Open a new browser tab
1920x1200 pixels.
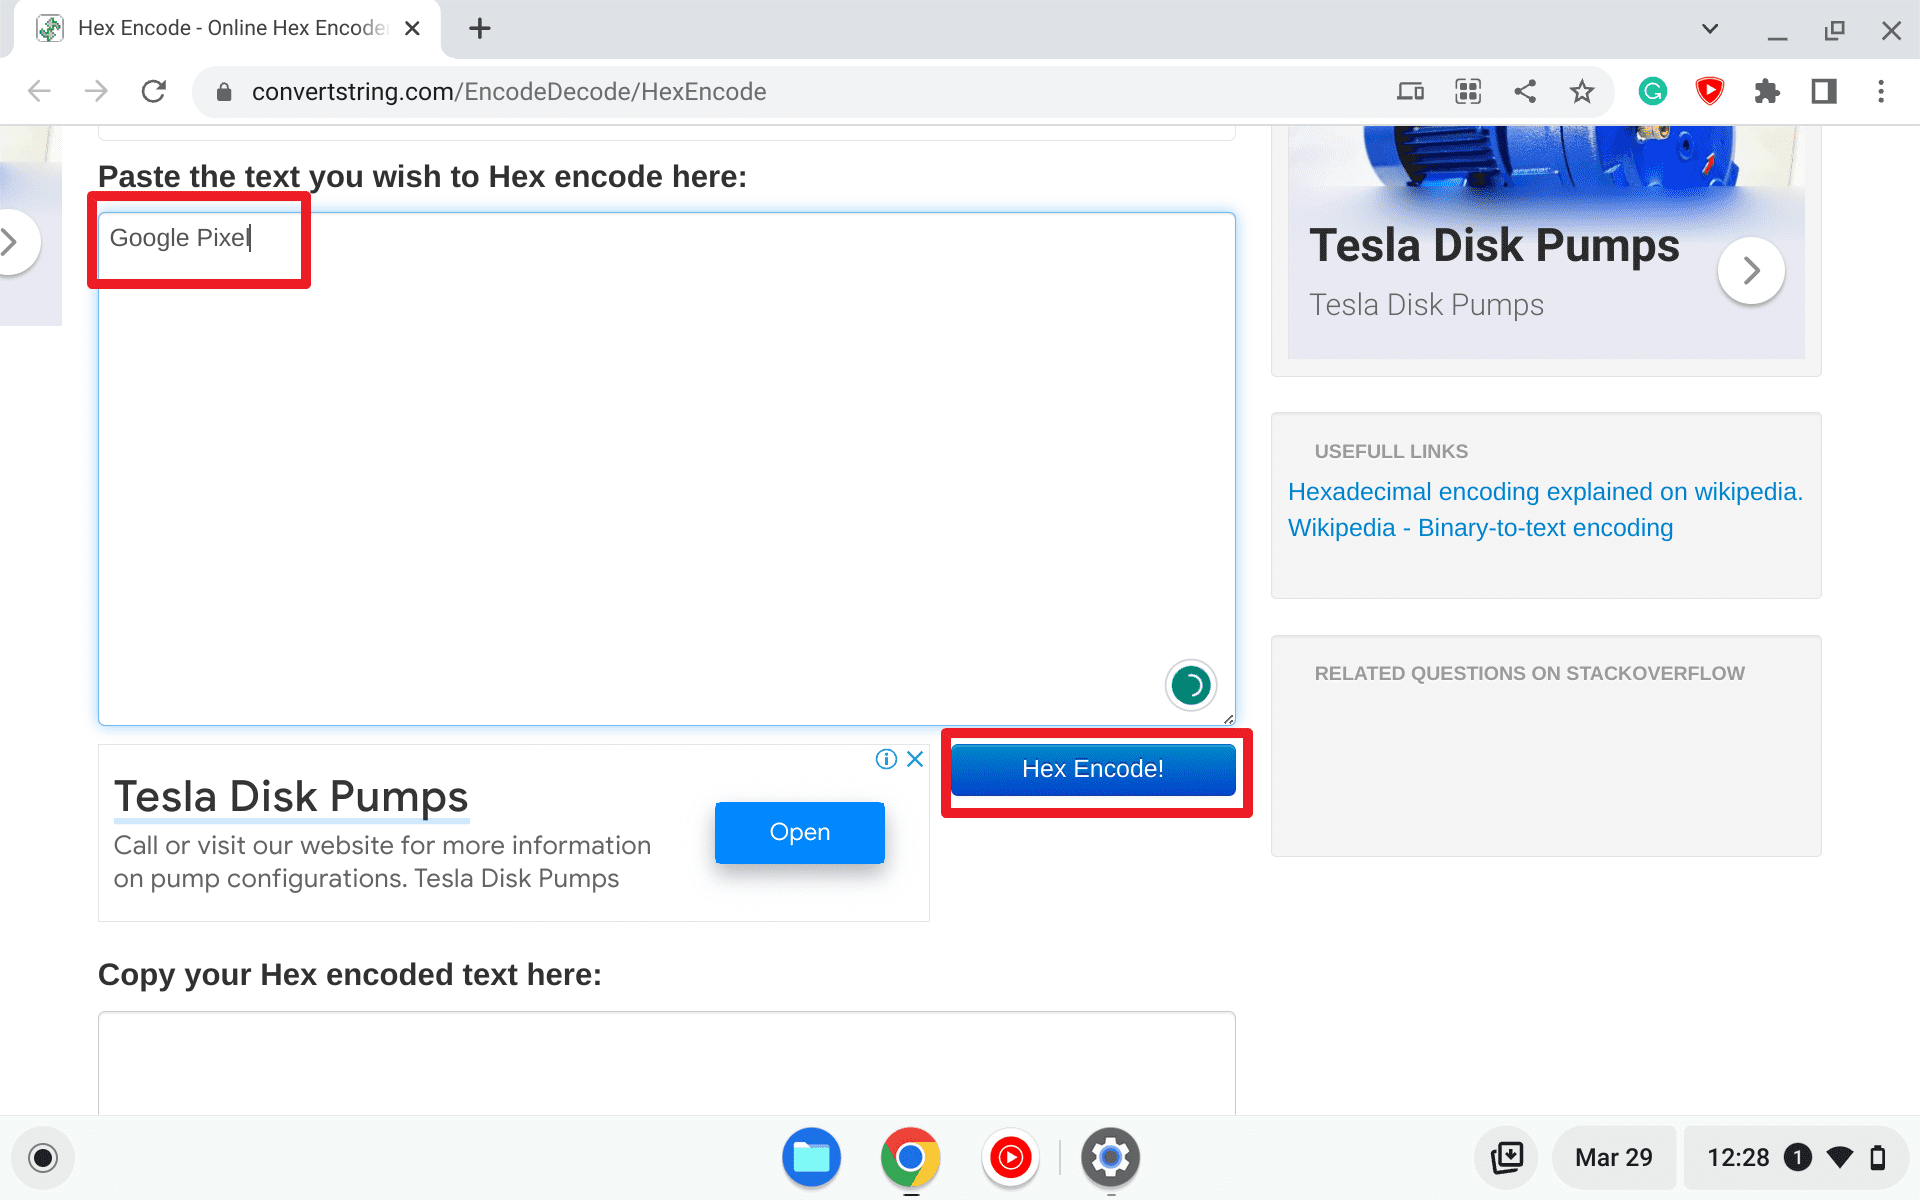[x=480, y=28]
